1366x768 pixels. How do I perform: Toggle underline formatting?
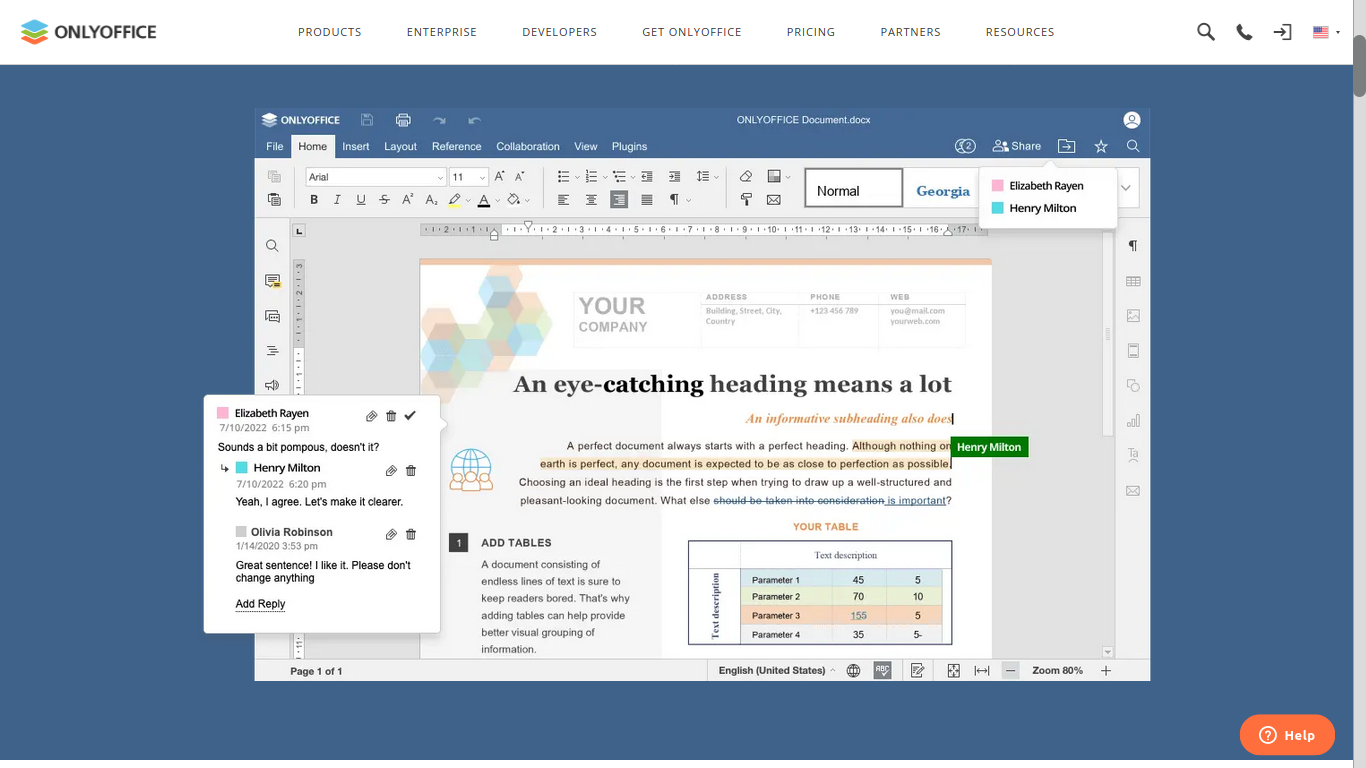(361, 200)
